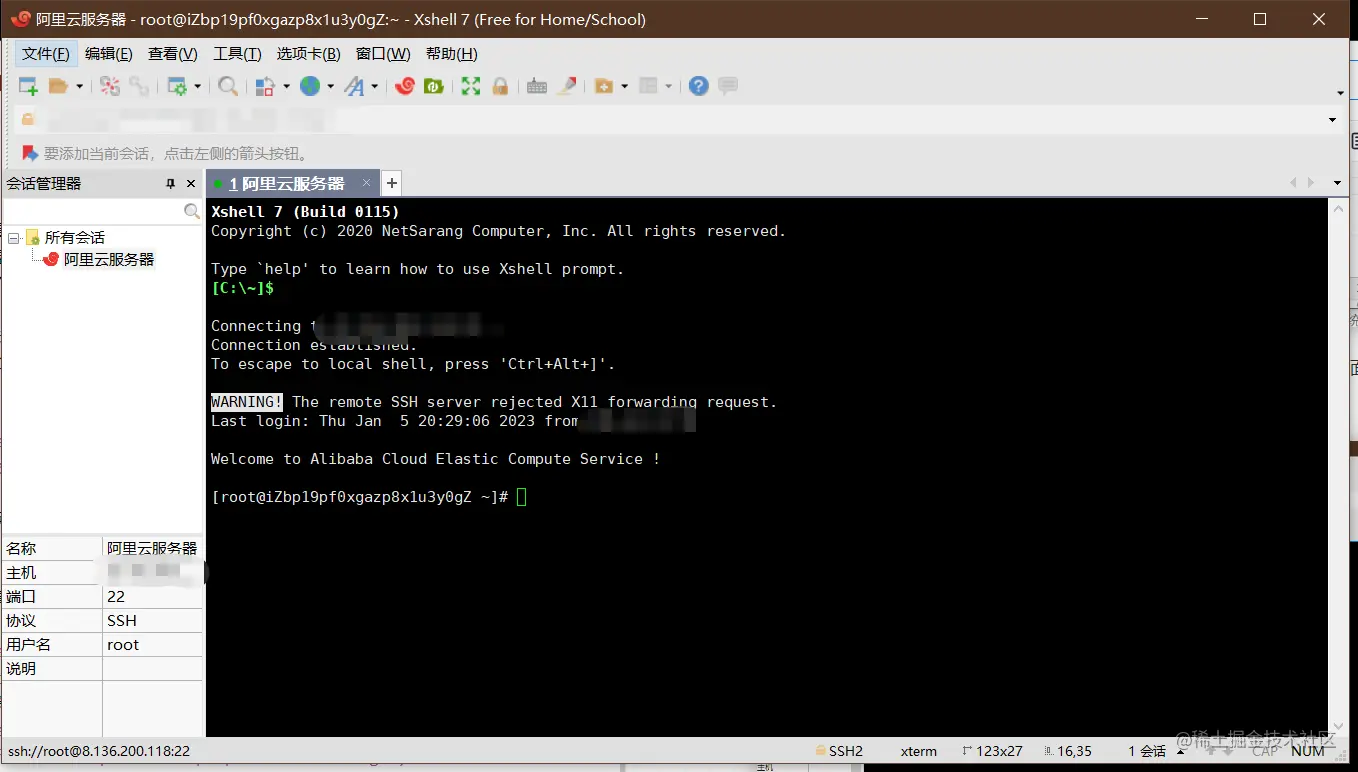
Task: Click the color scheme squares icon
Action: 265,86
